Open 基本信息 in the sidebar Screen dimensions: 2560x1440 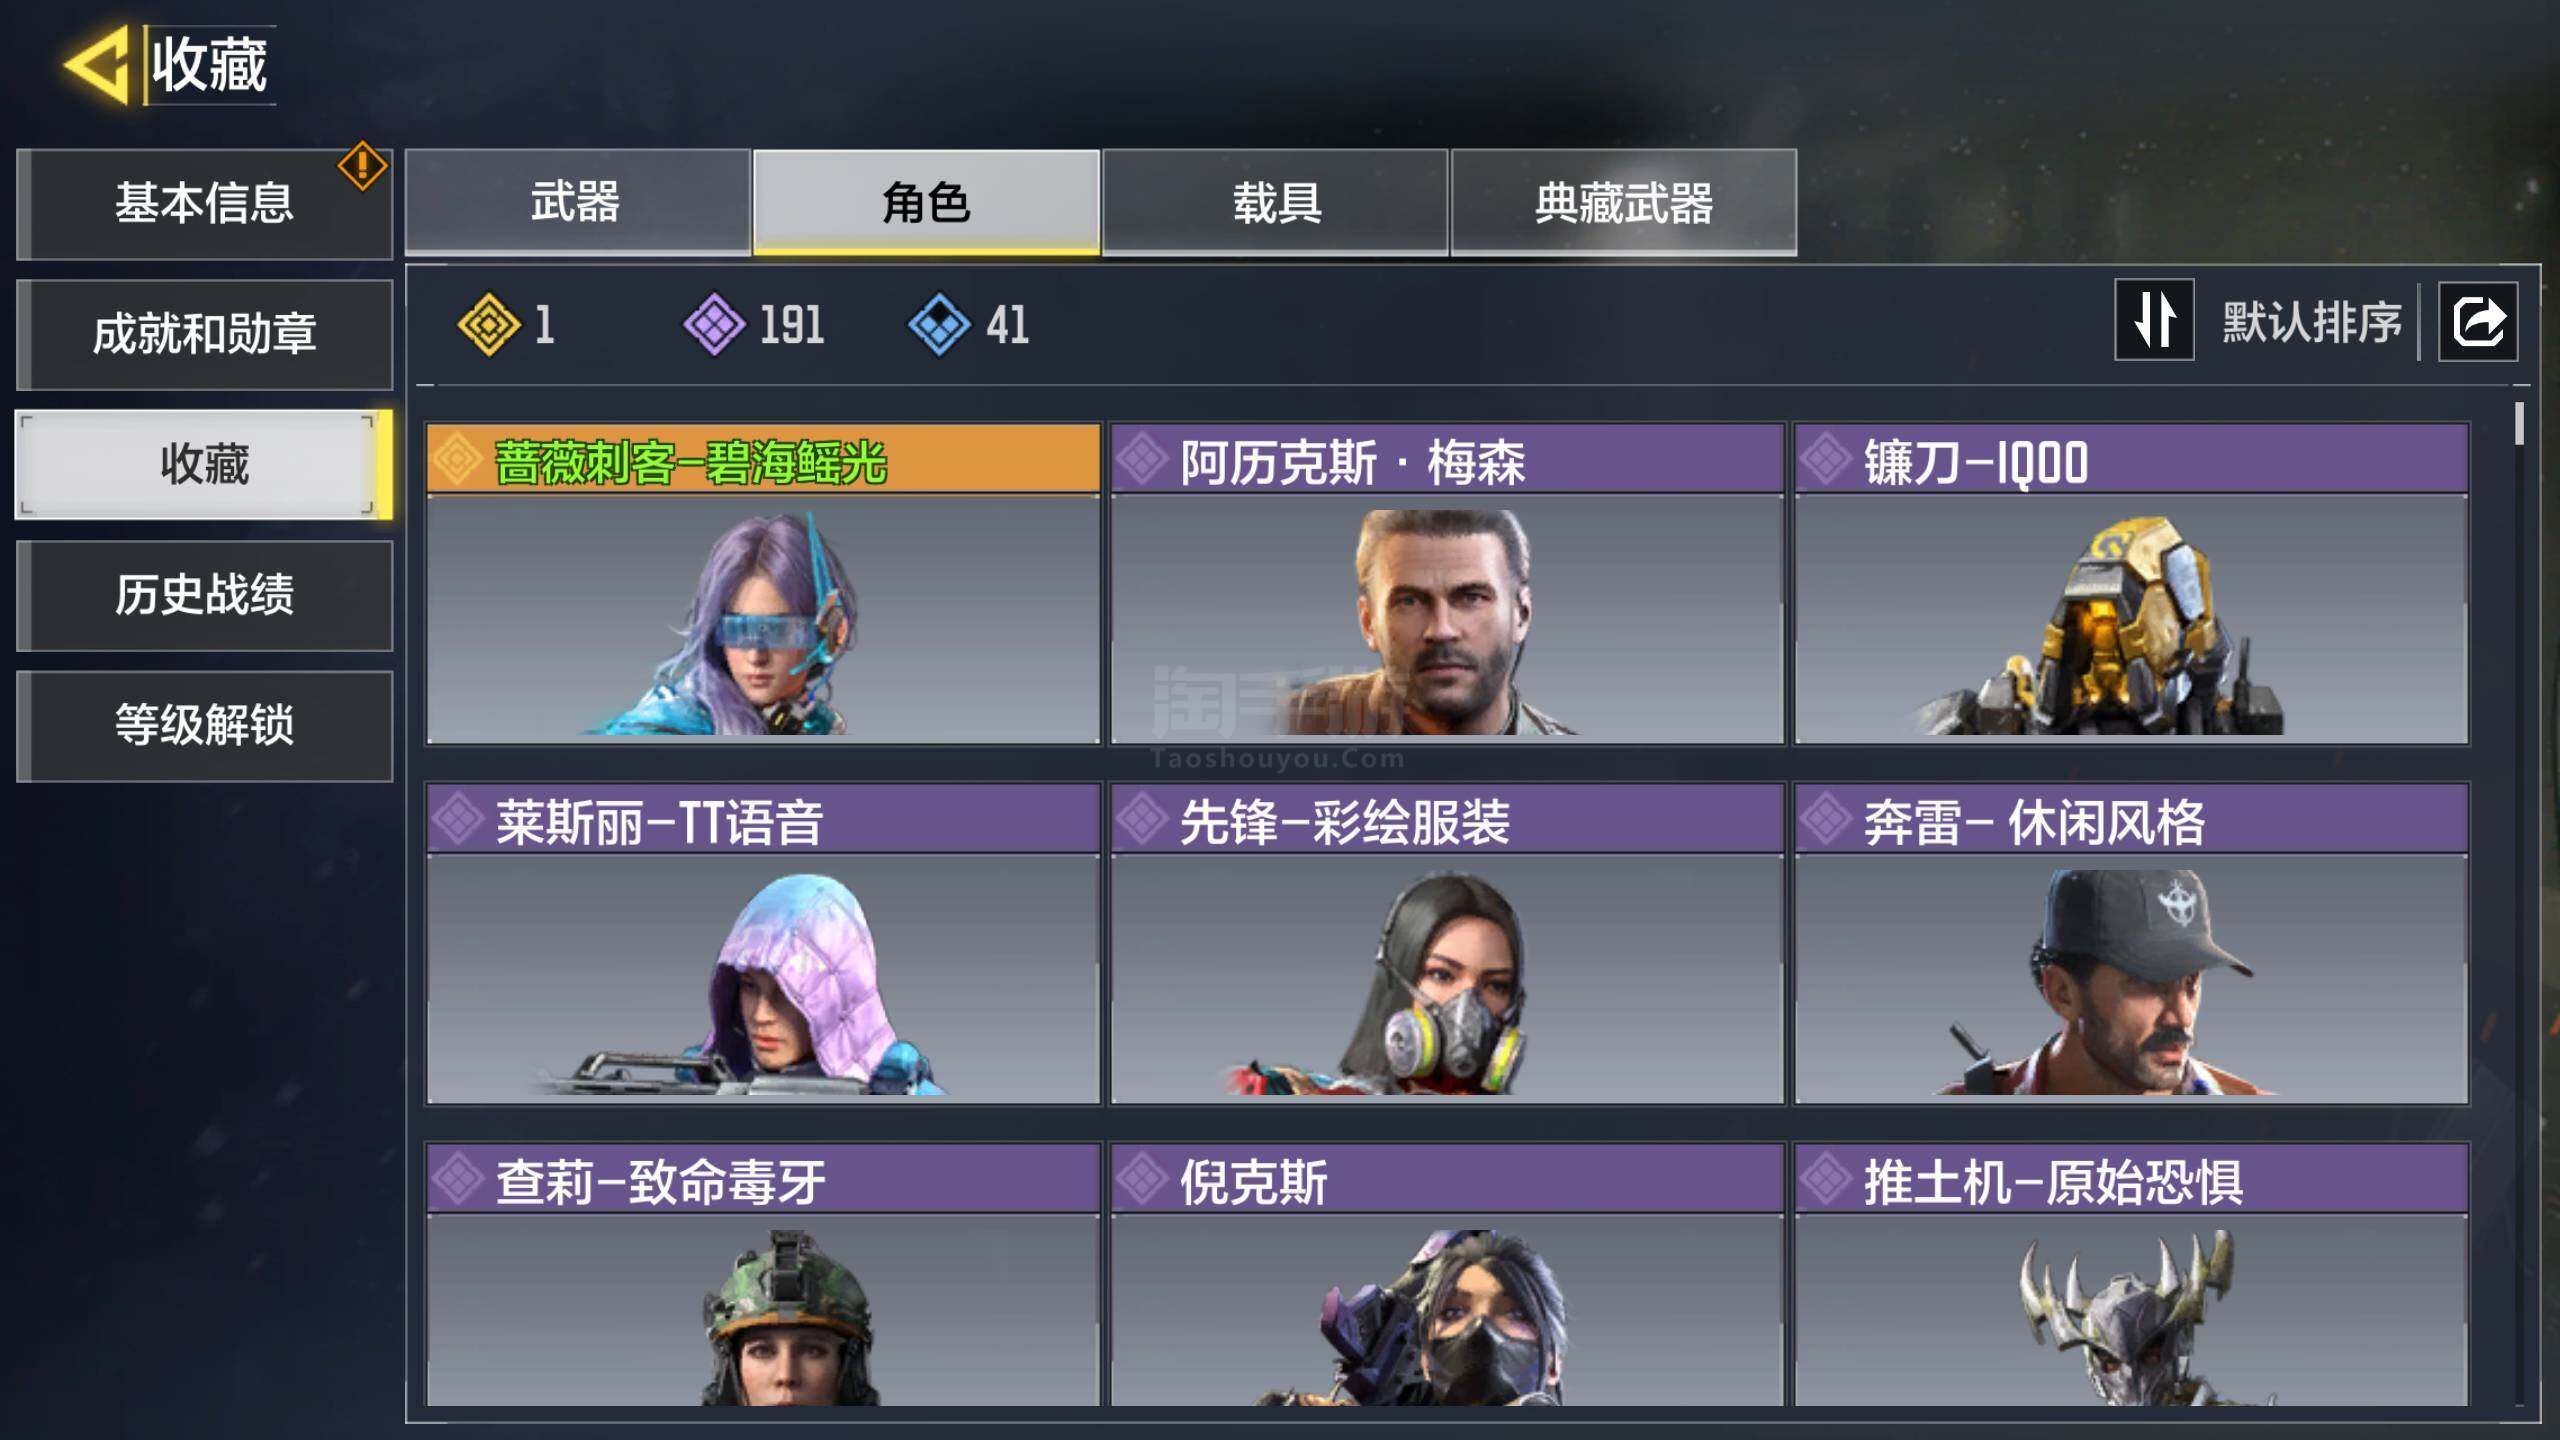click(x=205, y=204)
